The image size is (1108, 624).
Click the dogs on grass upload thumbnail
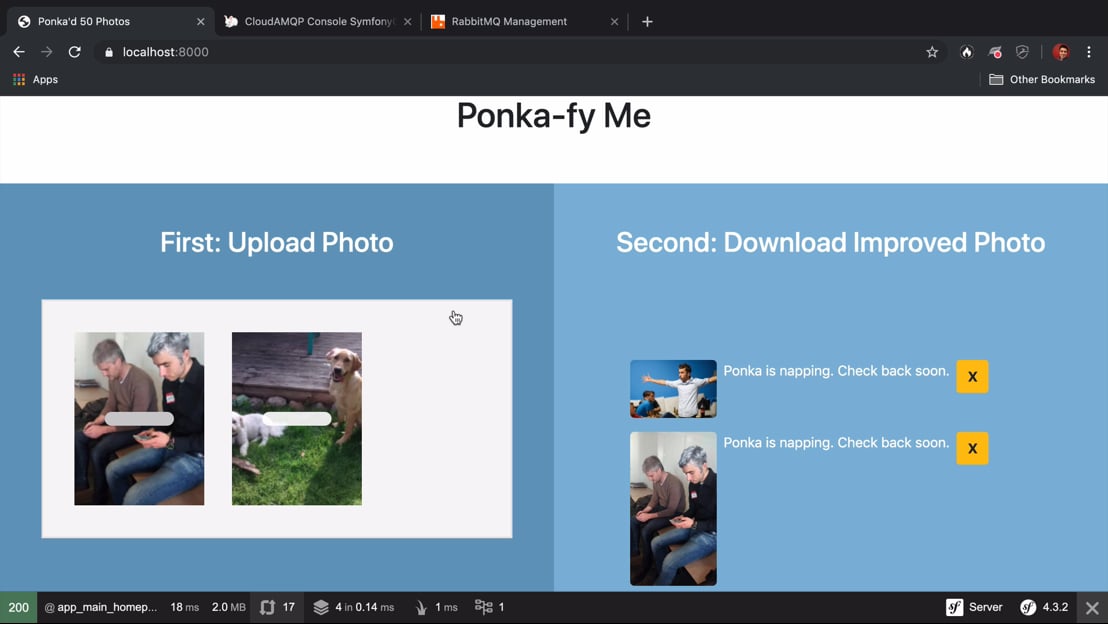[297, 418]
